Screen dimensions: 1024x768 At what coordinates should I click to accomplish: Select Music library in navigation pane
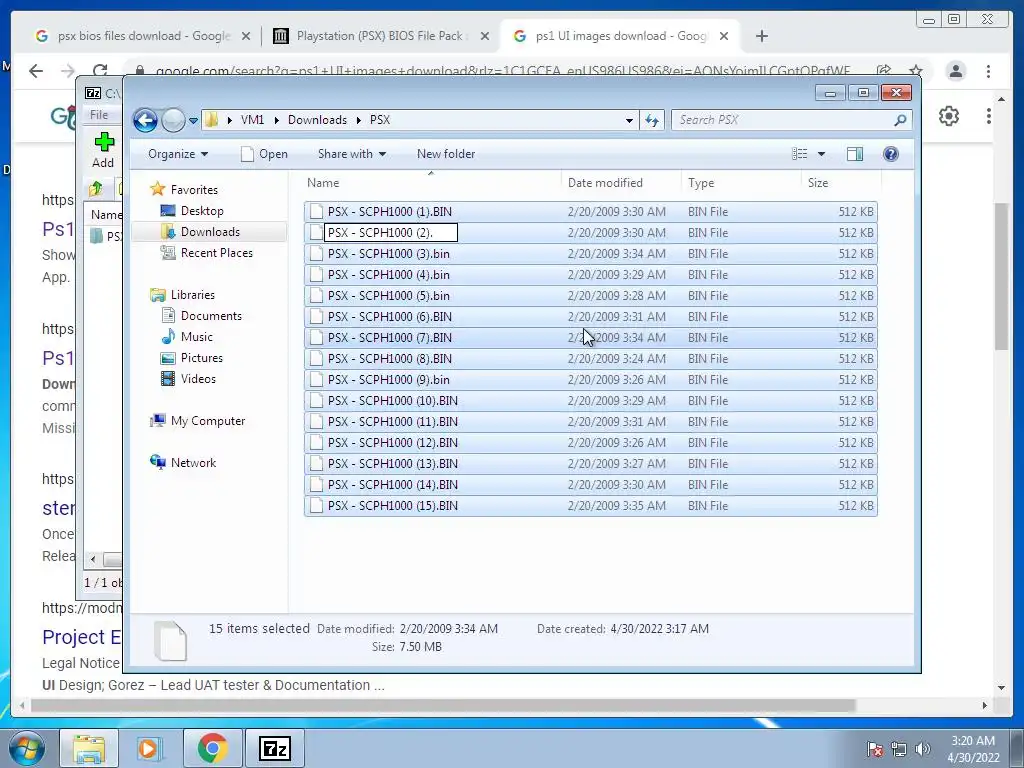(x=196, y=337)
